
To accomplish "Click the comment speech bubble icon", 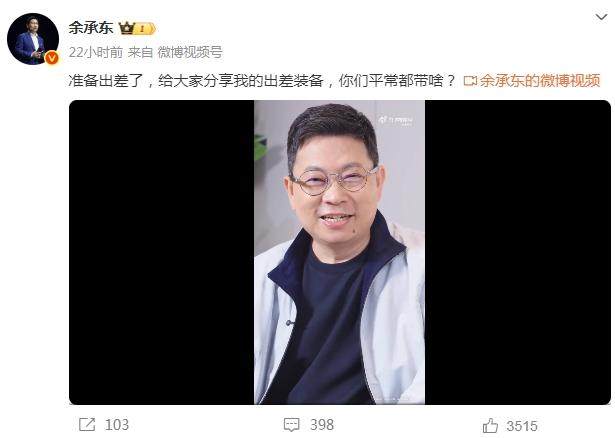I will 291,425.
